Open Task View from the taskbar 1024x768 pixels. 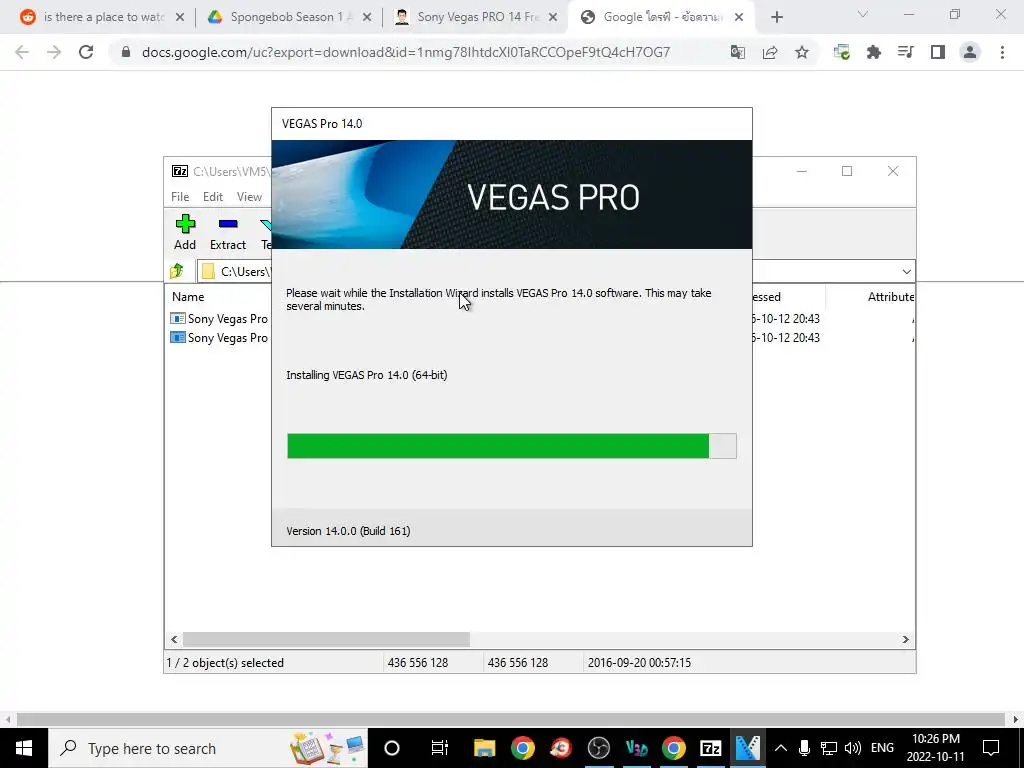click(440, 748)
